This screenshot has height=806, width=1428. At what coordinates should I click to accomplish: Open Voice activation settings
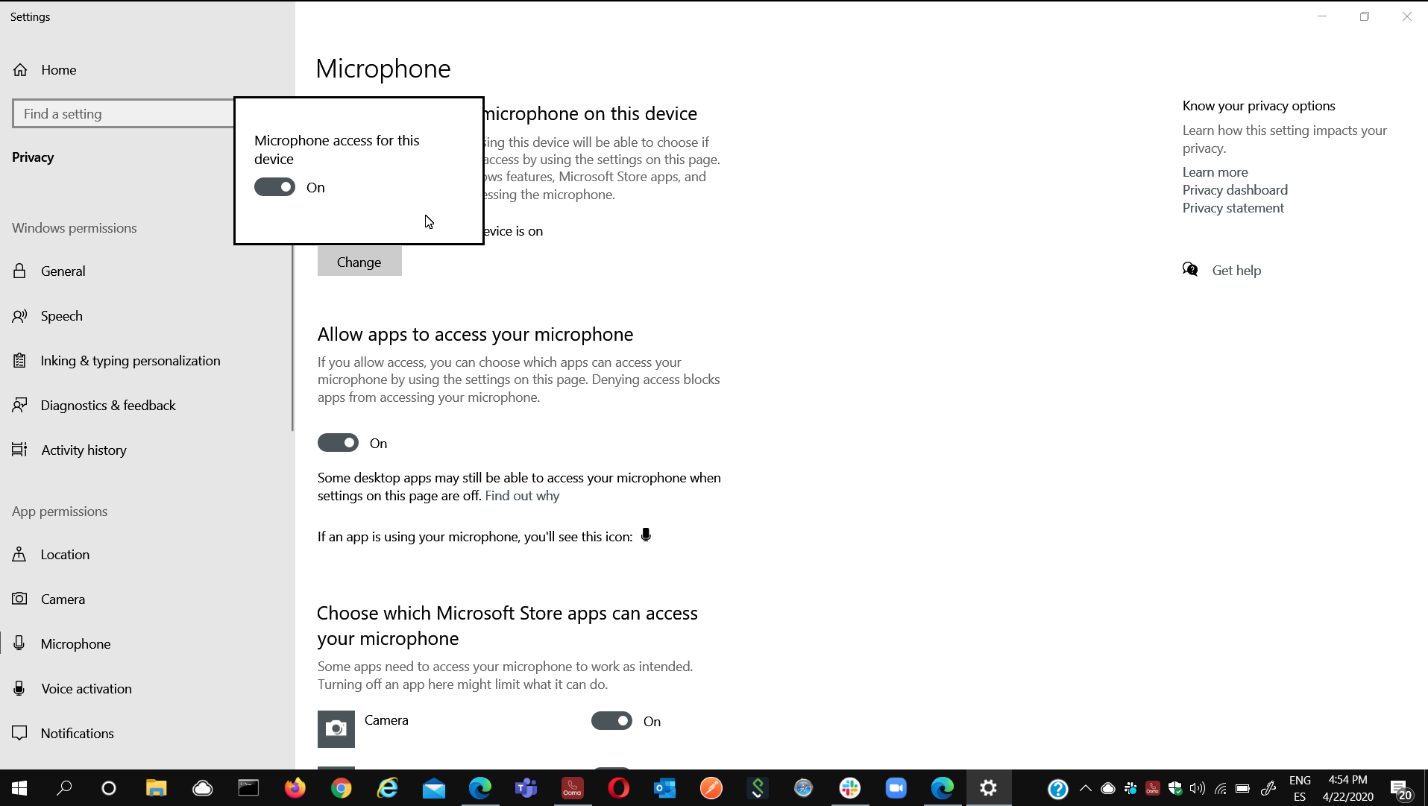(86, 689)
